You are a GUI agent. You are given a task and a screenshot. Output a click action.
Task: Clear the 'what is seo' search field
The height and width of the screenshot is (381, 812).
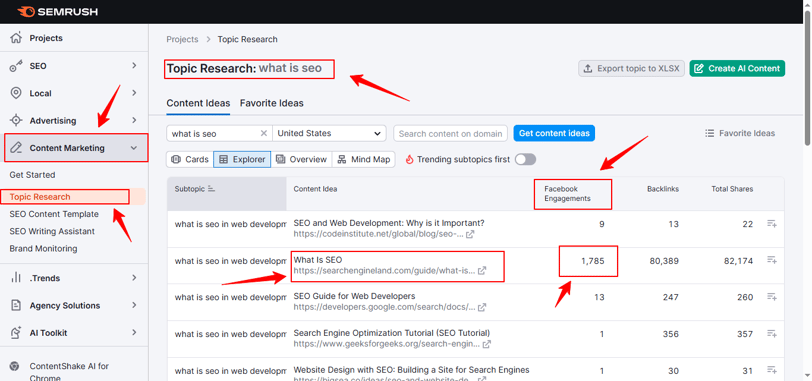click(264, 134)
